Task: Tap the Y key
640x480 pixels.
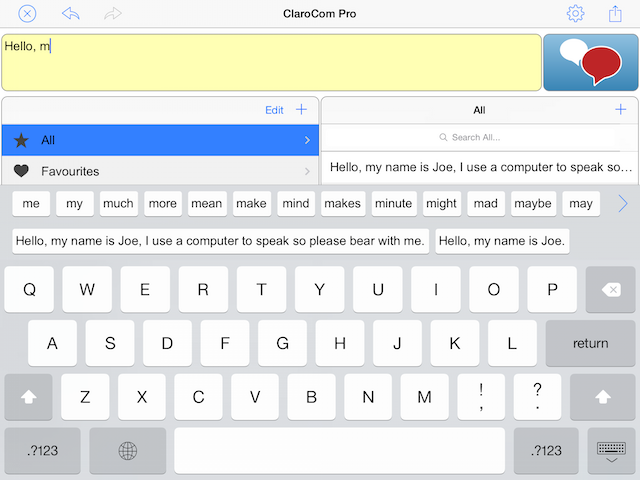Action: coord(320,289)
